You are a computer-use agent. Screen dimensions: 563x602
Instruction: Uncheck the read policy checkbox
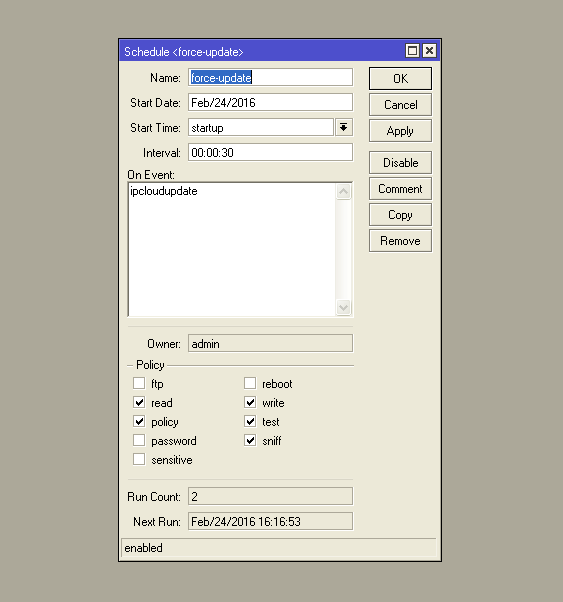(139, 402)
